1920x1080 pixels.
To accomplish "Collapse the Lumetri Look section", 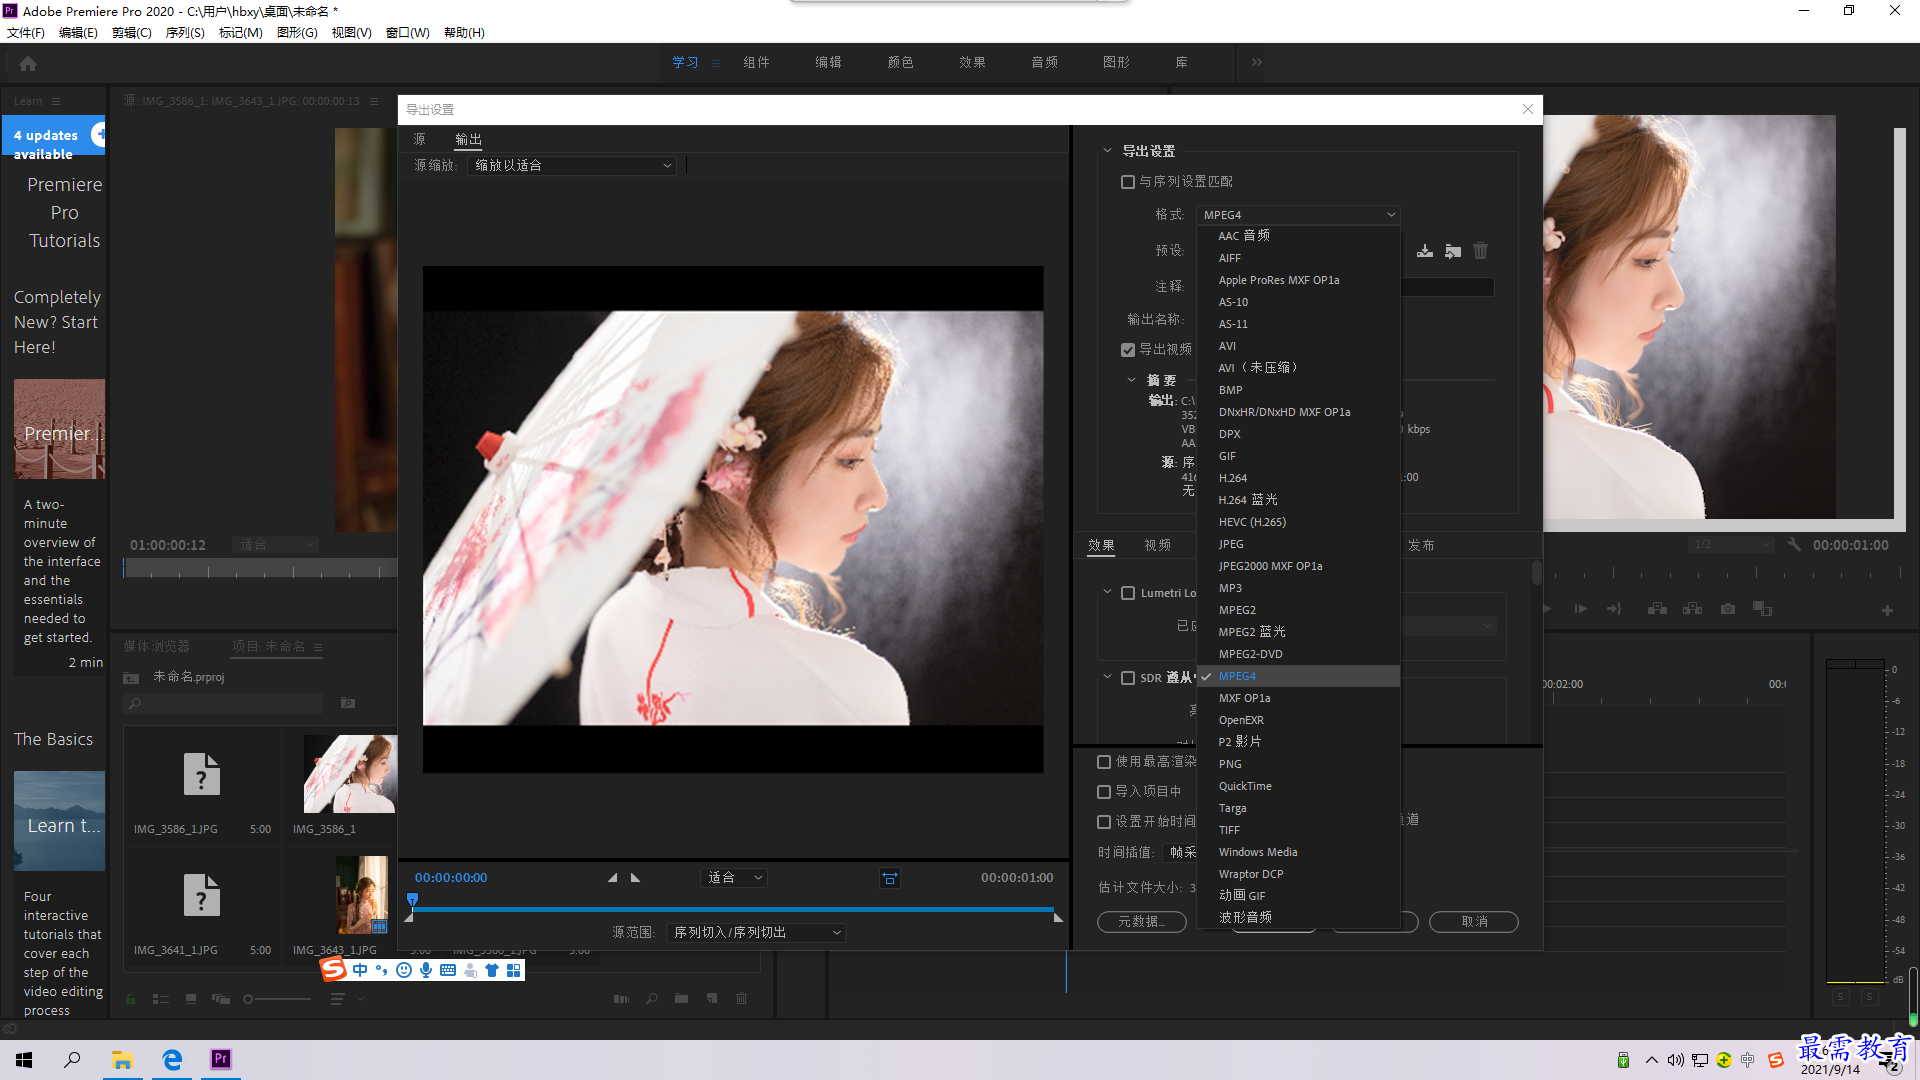I will (x=1107, y=592).
